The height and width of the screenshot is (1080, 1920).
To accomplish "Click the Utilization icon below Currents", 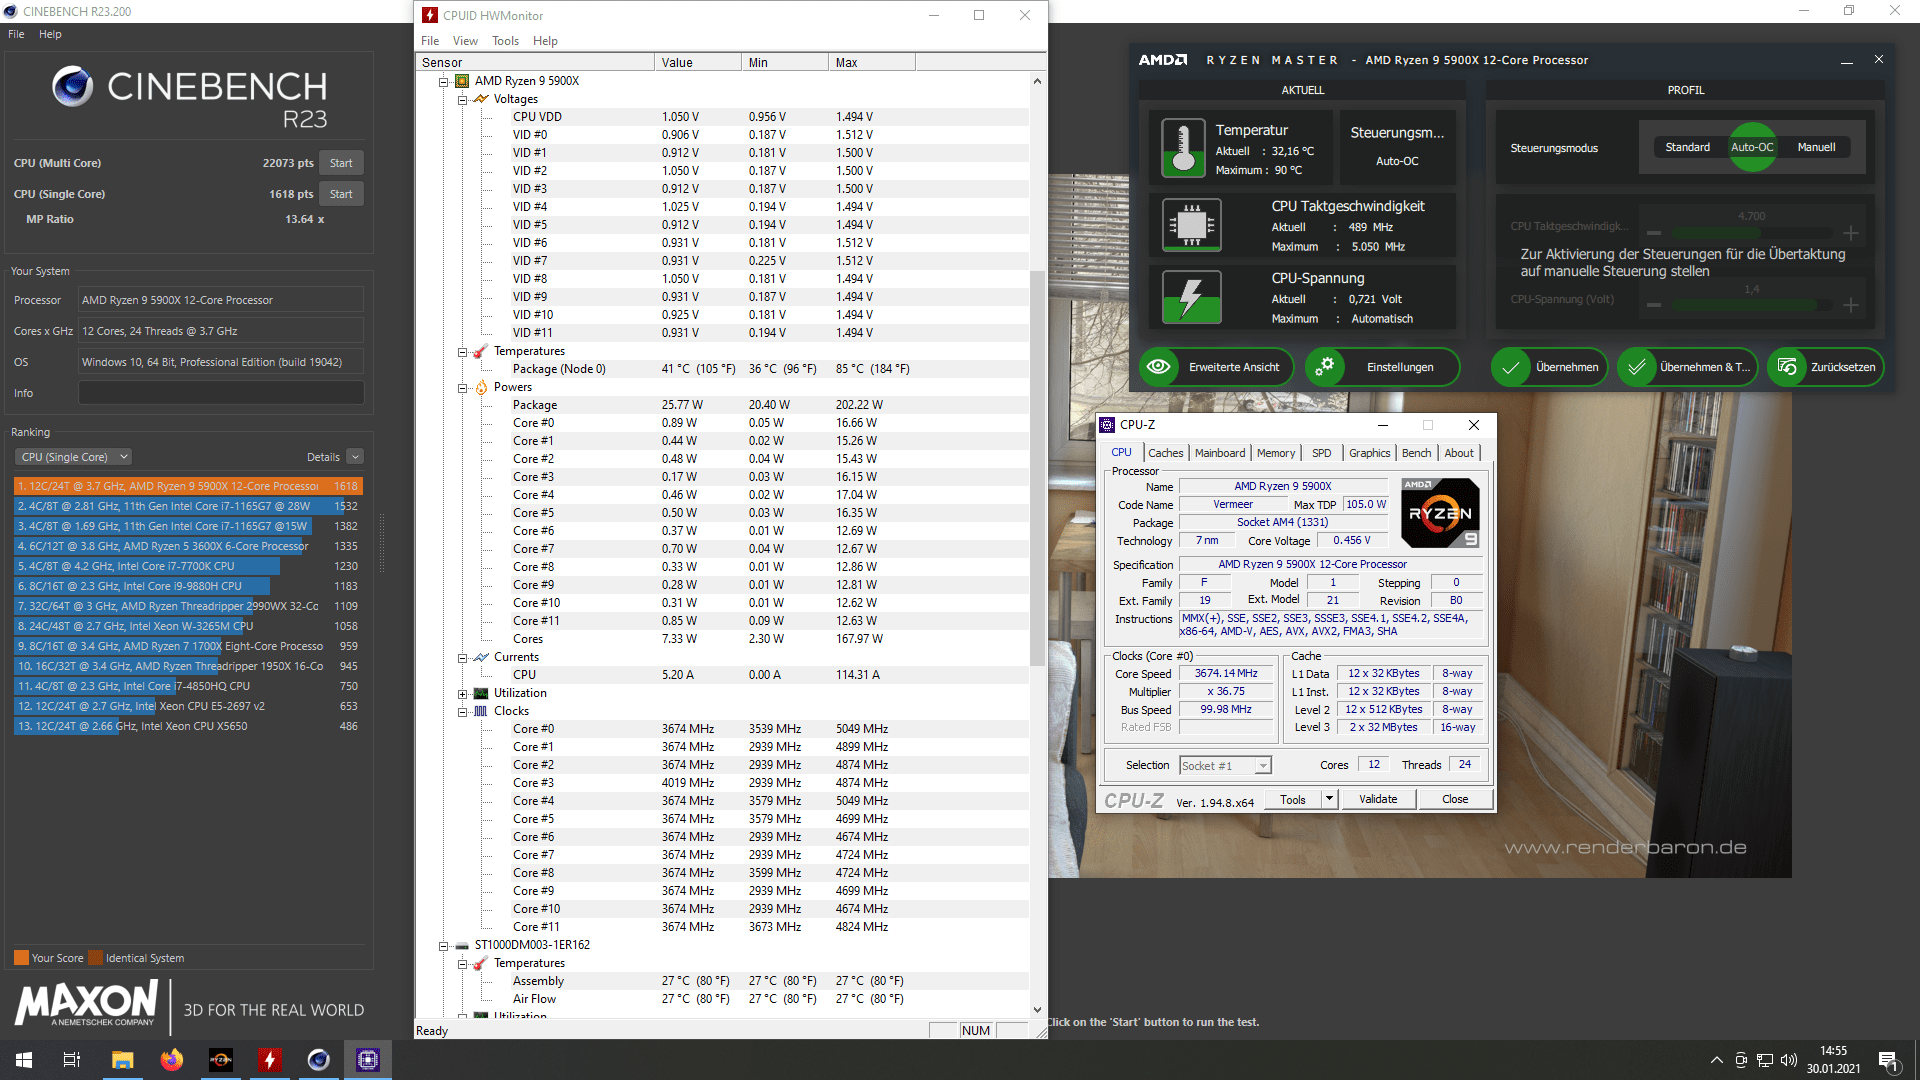I will [481, 693].
